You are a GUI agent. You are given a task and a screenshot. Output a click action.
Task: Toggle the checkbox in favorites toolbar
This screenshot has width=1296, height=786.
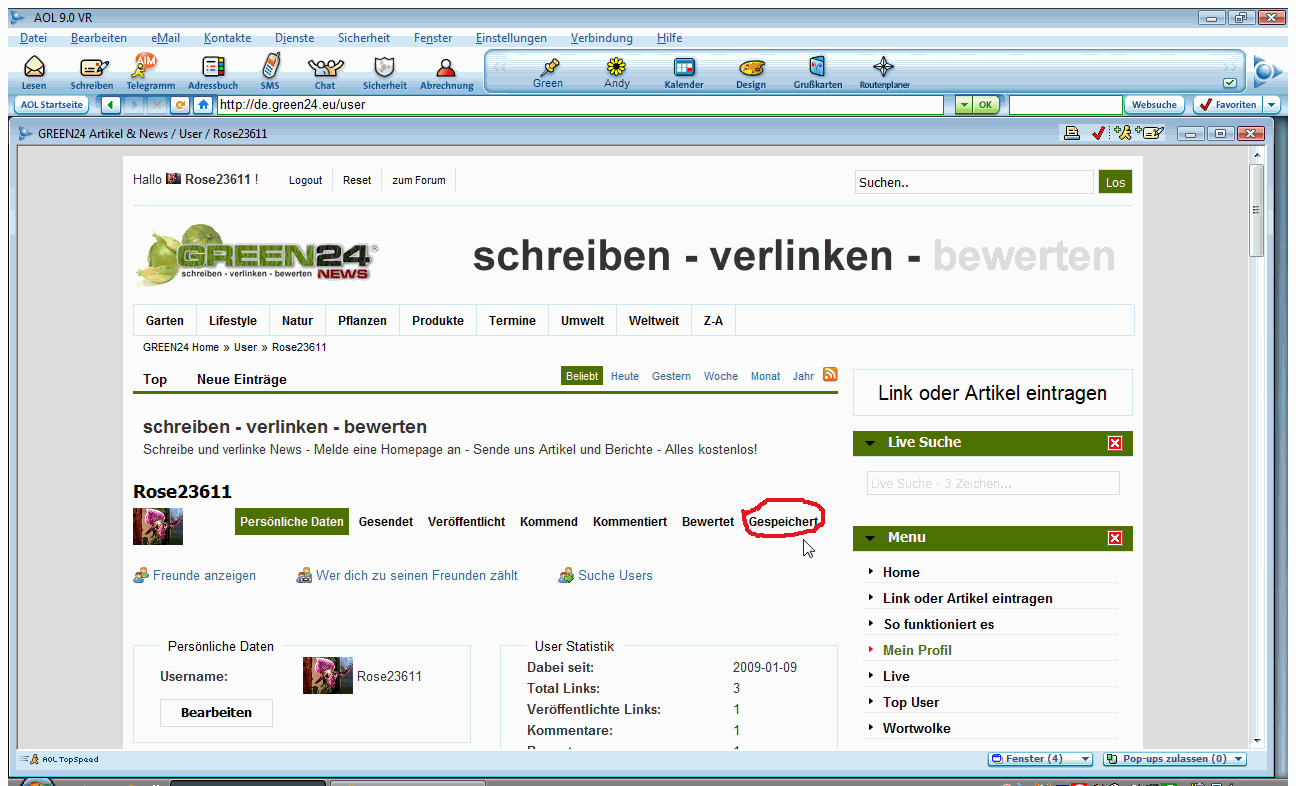[1230, 83]
